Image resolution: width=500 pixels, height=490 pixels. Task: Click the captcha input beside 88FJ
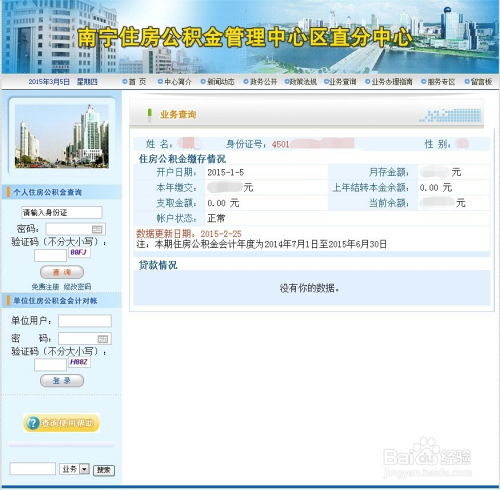click(x=50, y=255)
